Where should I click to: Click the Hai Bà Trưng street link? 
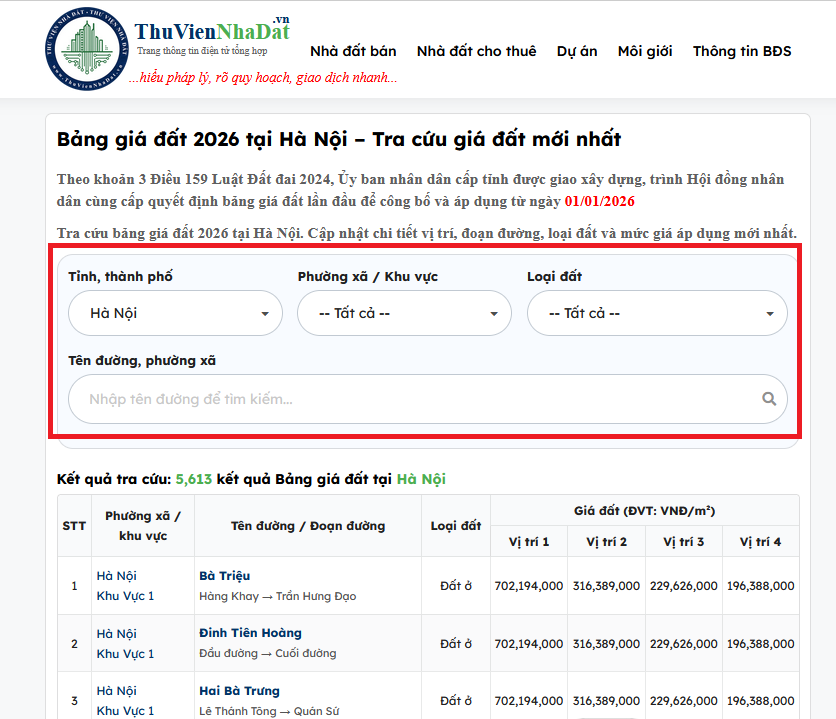pyautogui.click(x=240, y=691)
